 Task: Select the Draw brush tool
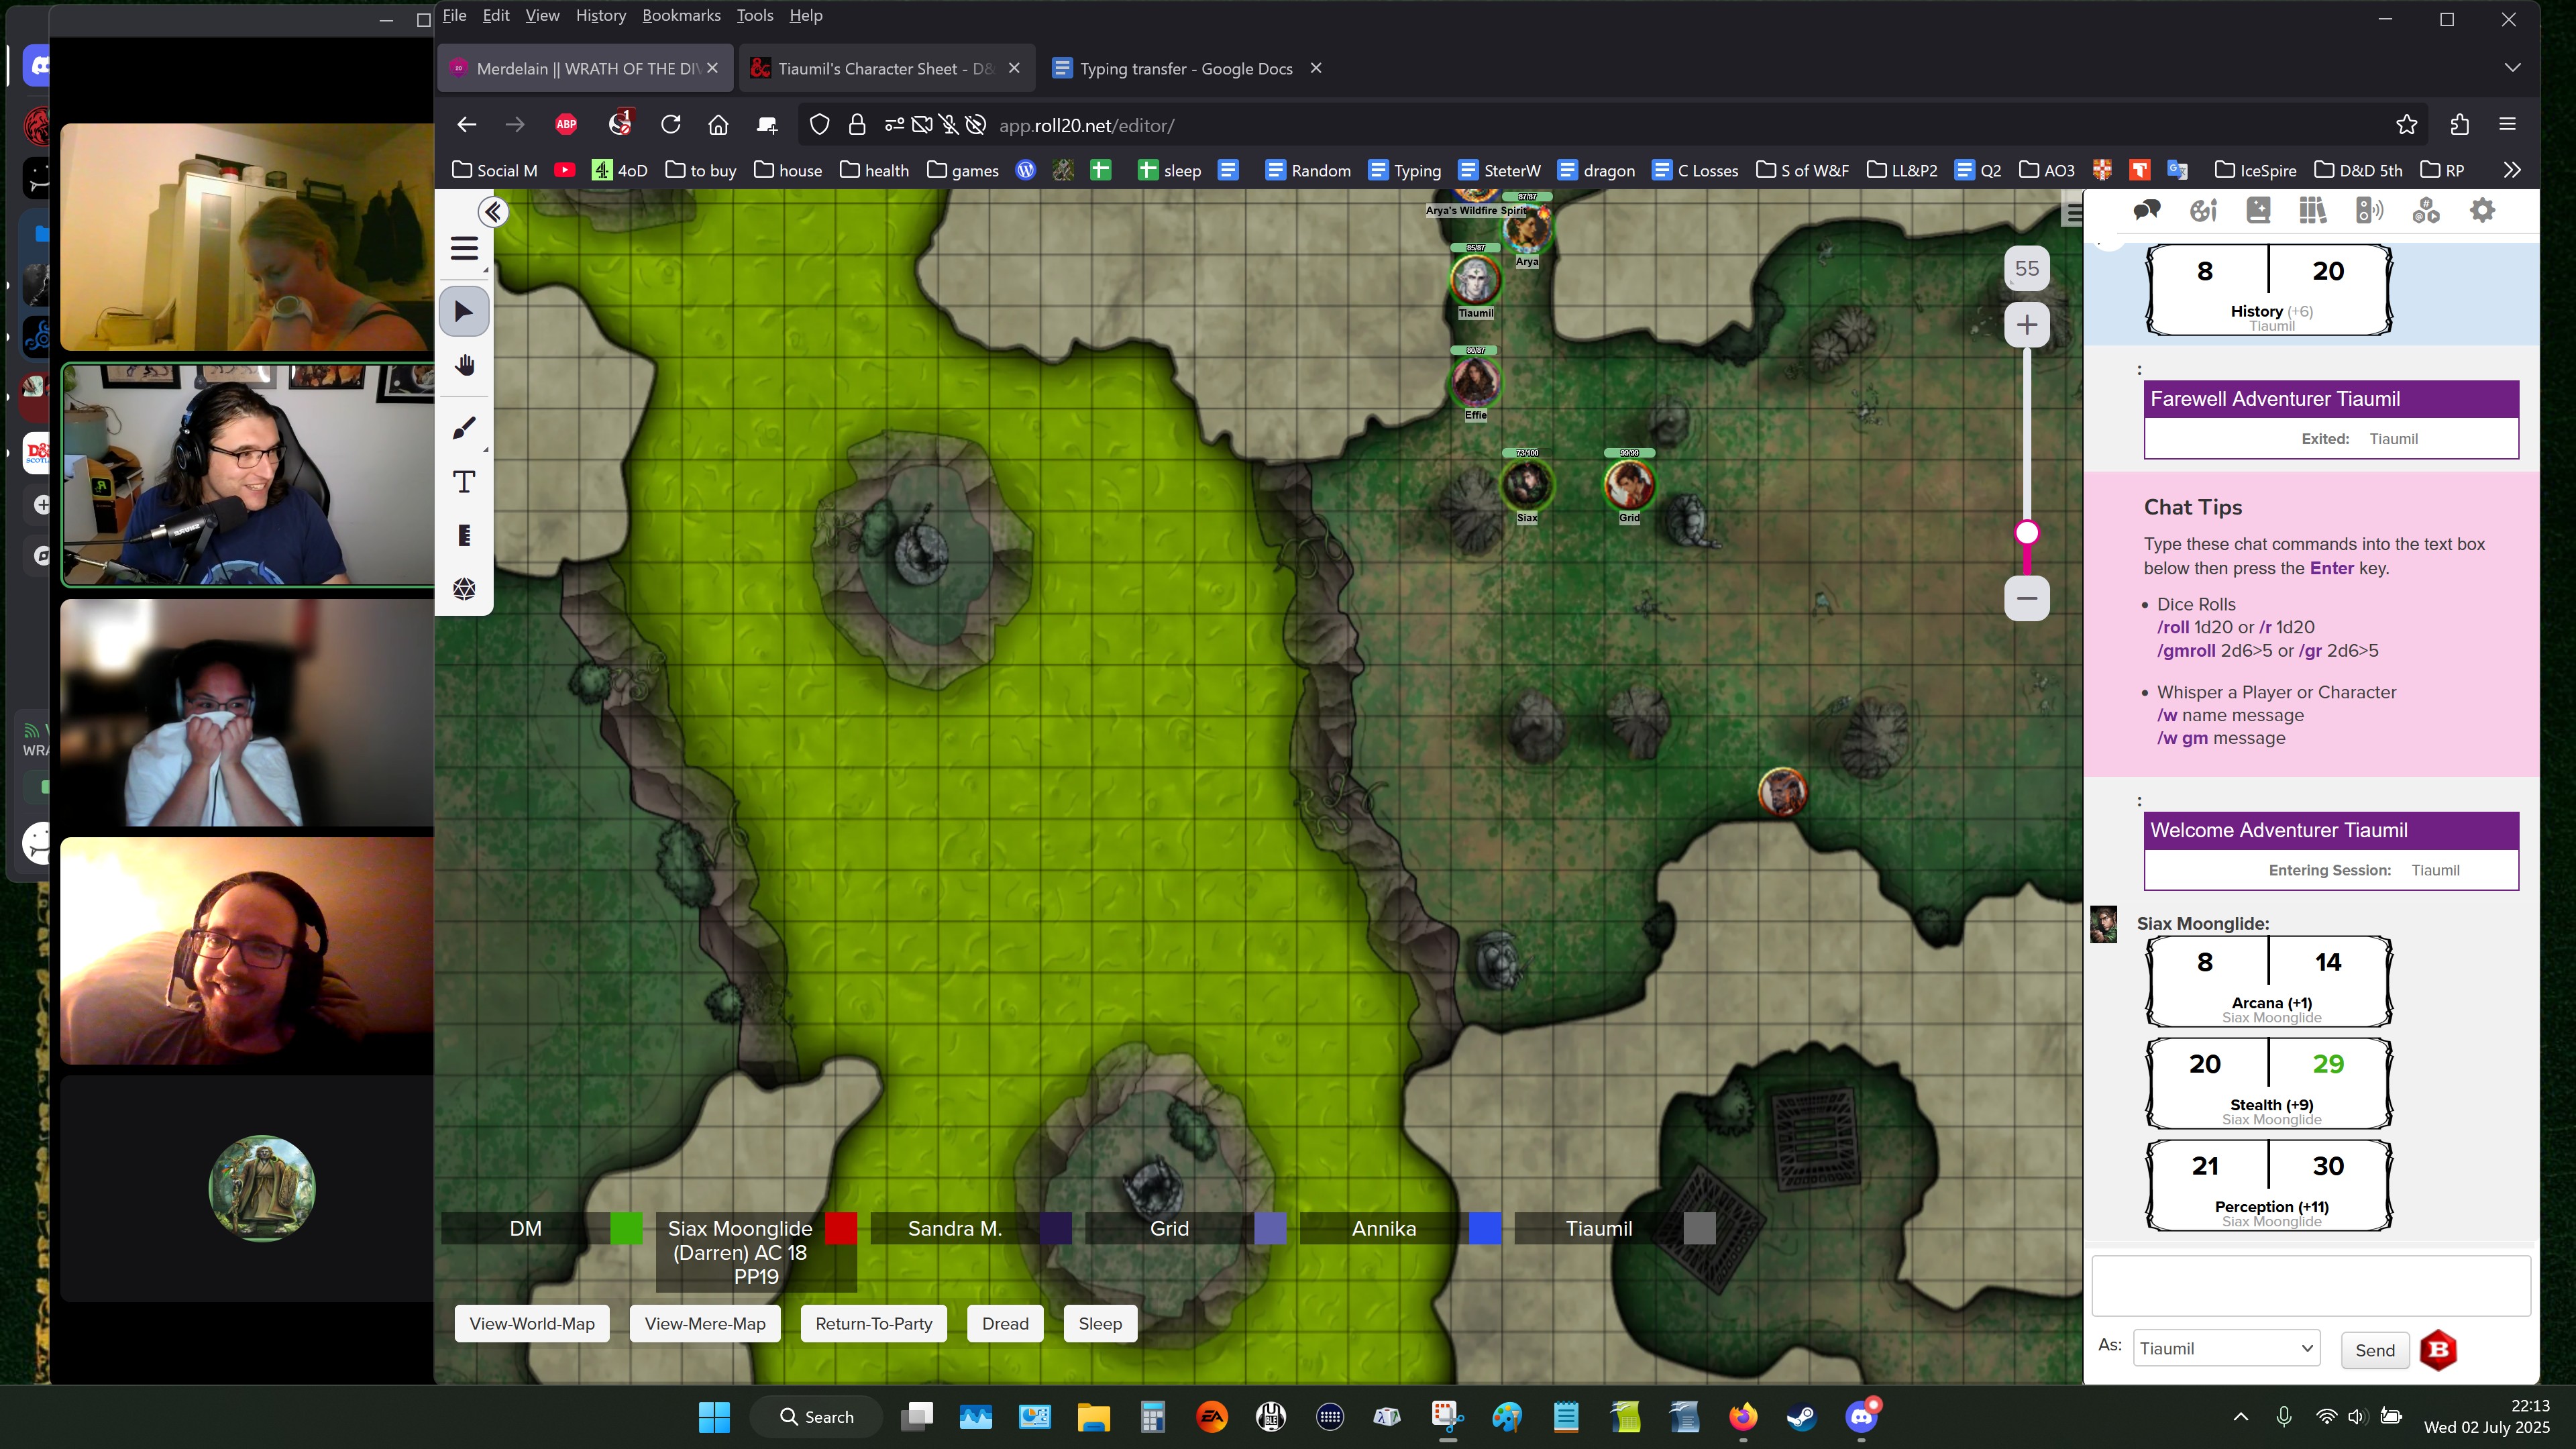pyautogui.click(x=464, y=429)
